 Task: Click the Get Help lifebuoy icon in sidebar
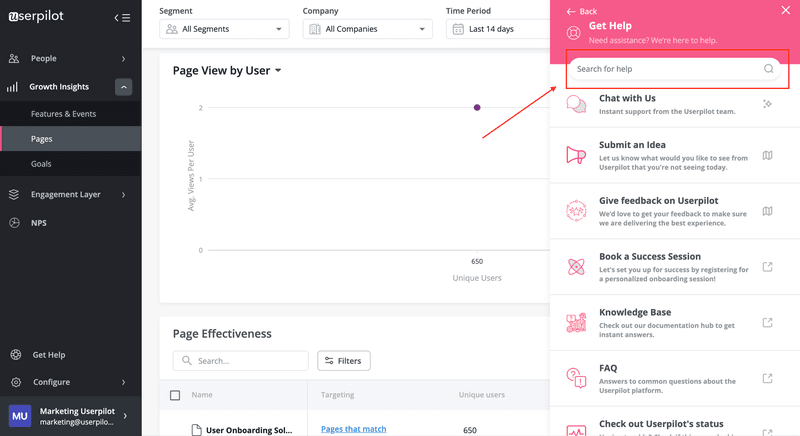(16, 354)
